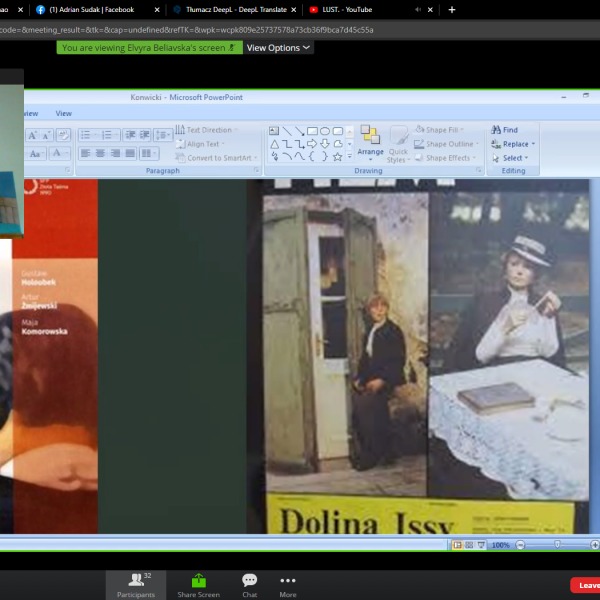Select the Right Brace shape

(x=325, y=157)
